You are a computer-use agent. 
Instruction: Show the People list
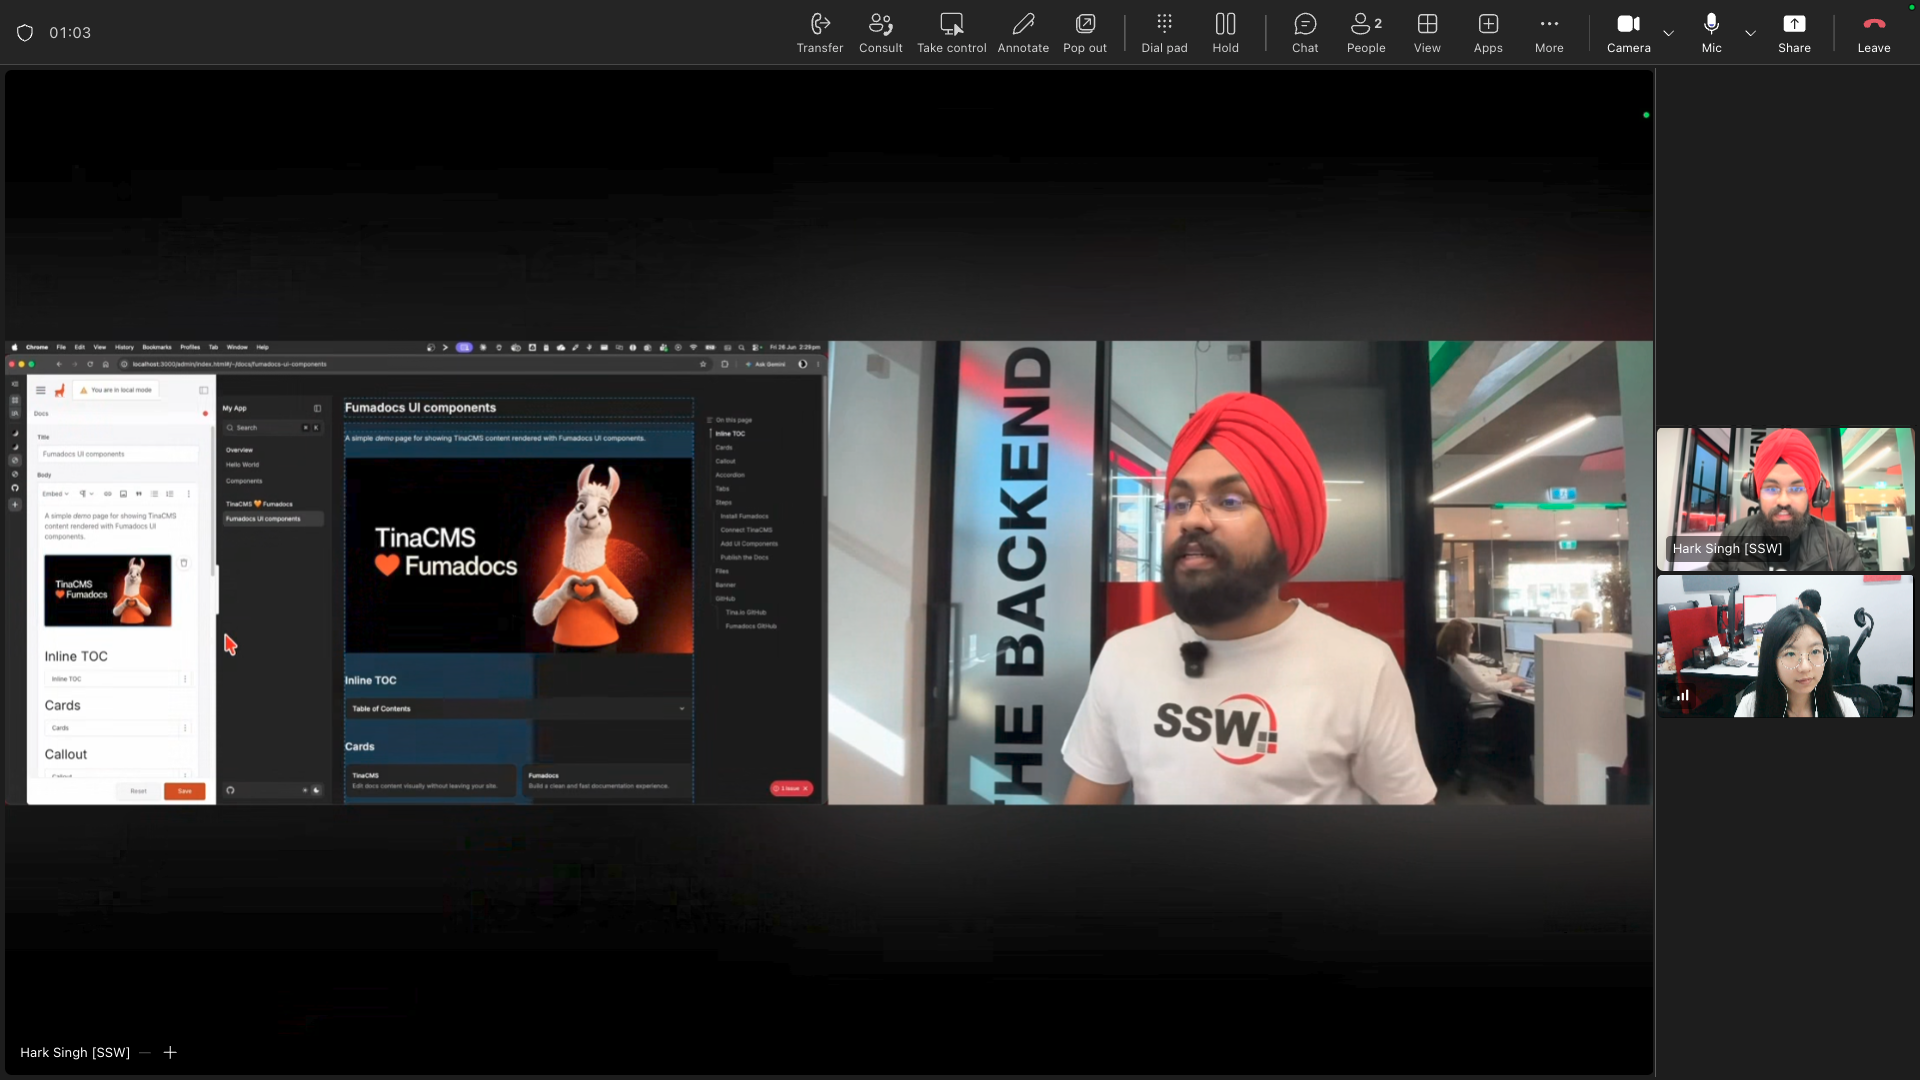(1366, 33)
